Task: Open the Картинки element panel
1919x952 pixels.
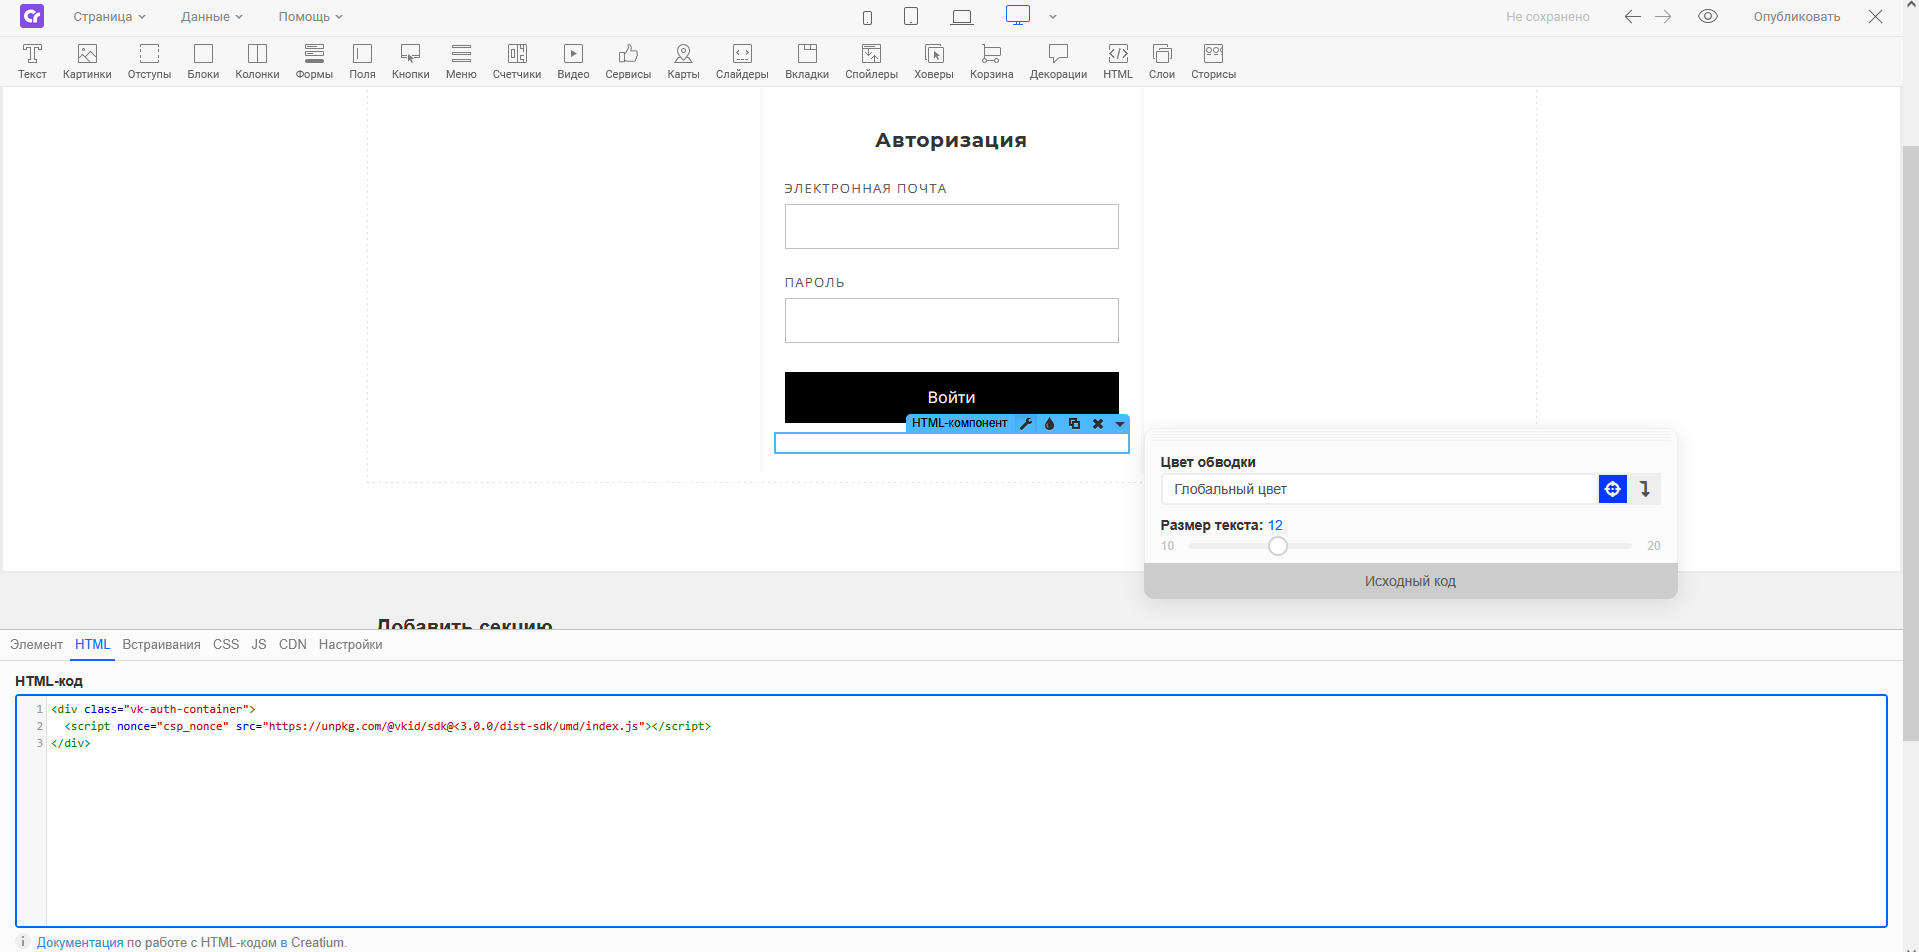Action: click(x=87, y=60)
